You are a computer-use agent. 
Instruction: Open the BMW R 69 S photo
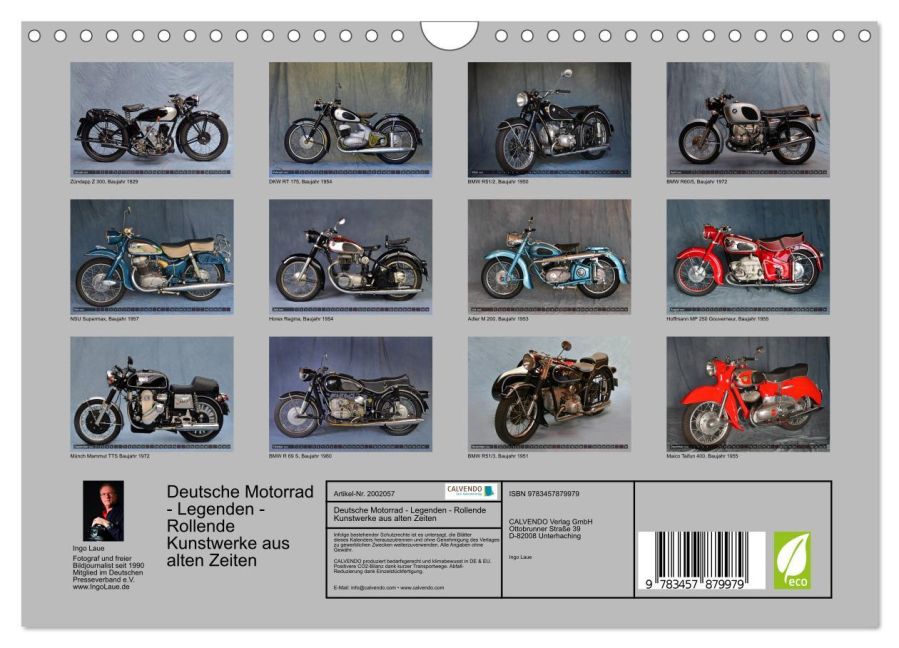pyautogui.click(x=350, y=393)
